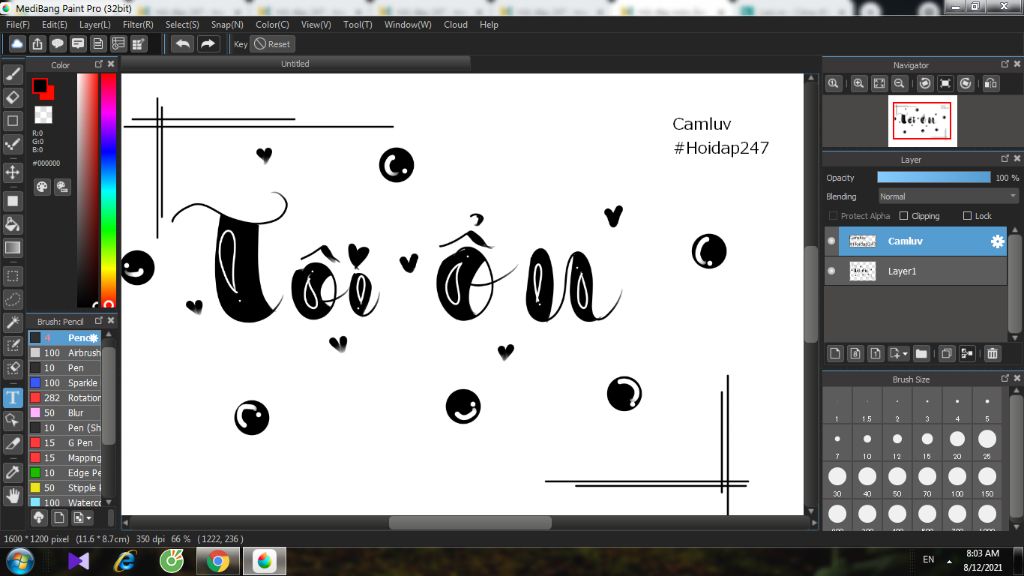1024x576 pixels.
Task: Click the color palette icon
Action: click(x=42, y=187)
